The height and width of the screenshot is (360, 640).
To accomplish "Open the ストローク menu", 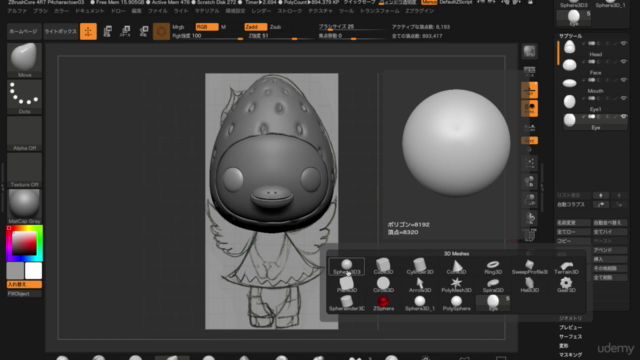I will coord(289,11).
